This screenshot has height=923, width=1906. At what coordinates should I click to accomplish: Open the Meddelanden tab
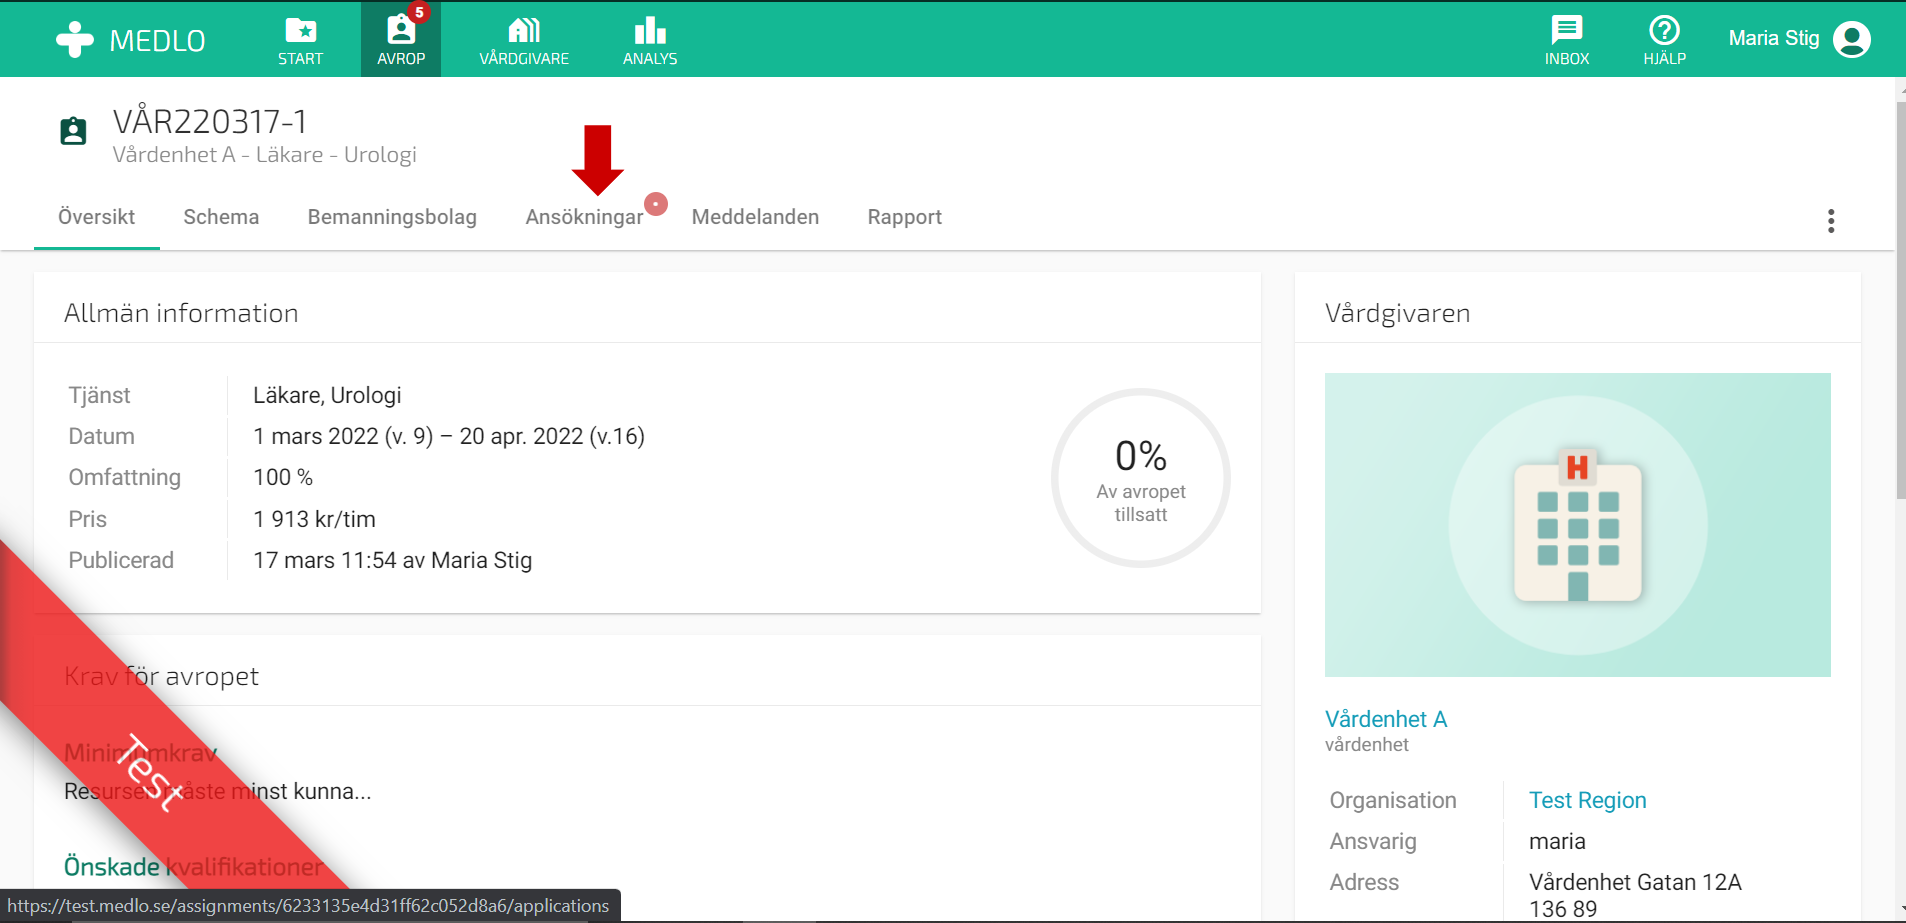coord(755,217)
